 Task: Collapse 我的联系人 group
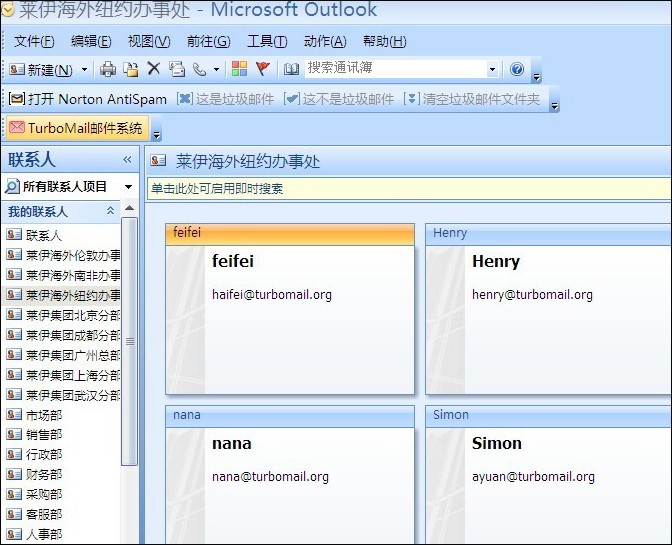pyautogui.click(x=110, y=210)
